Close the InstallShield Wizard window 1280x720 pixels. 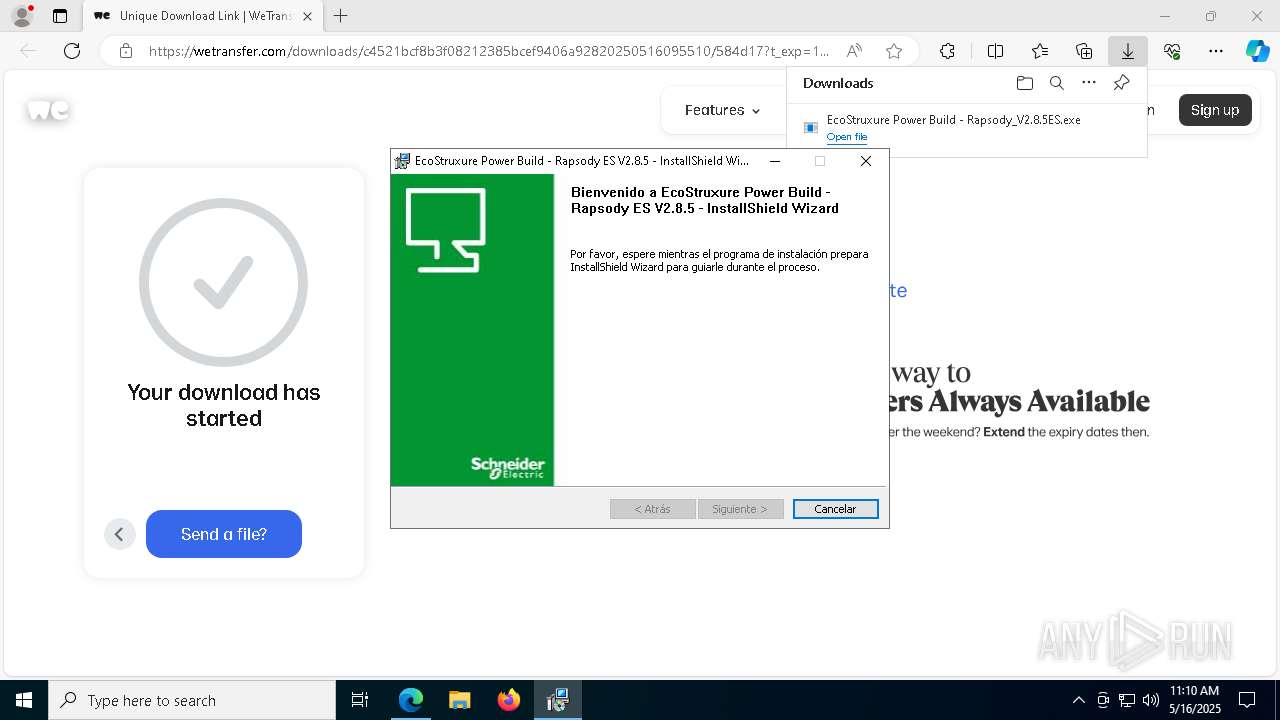point(866,161)
